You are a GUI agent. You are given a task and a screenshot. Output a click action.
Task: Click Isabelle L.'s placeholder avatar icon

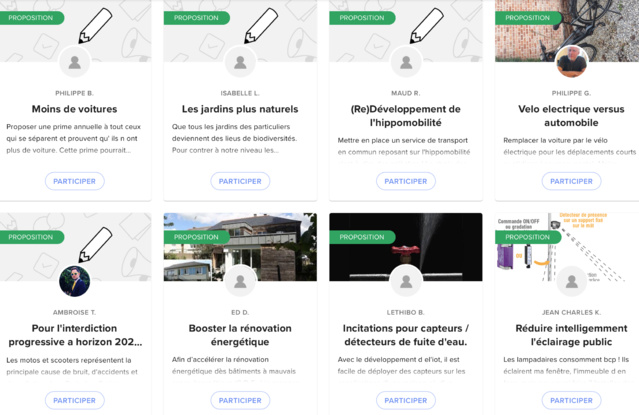tap(240, 62)
